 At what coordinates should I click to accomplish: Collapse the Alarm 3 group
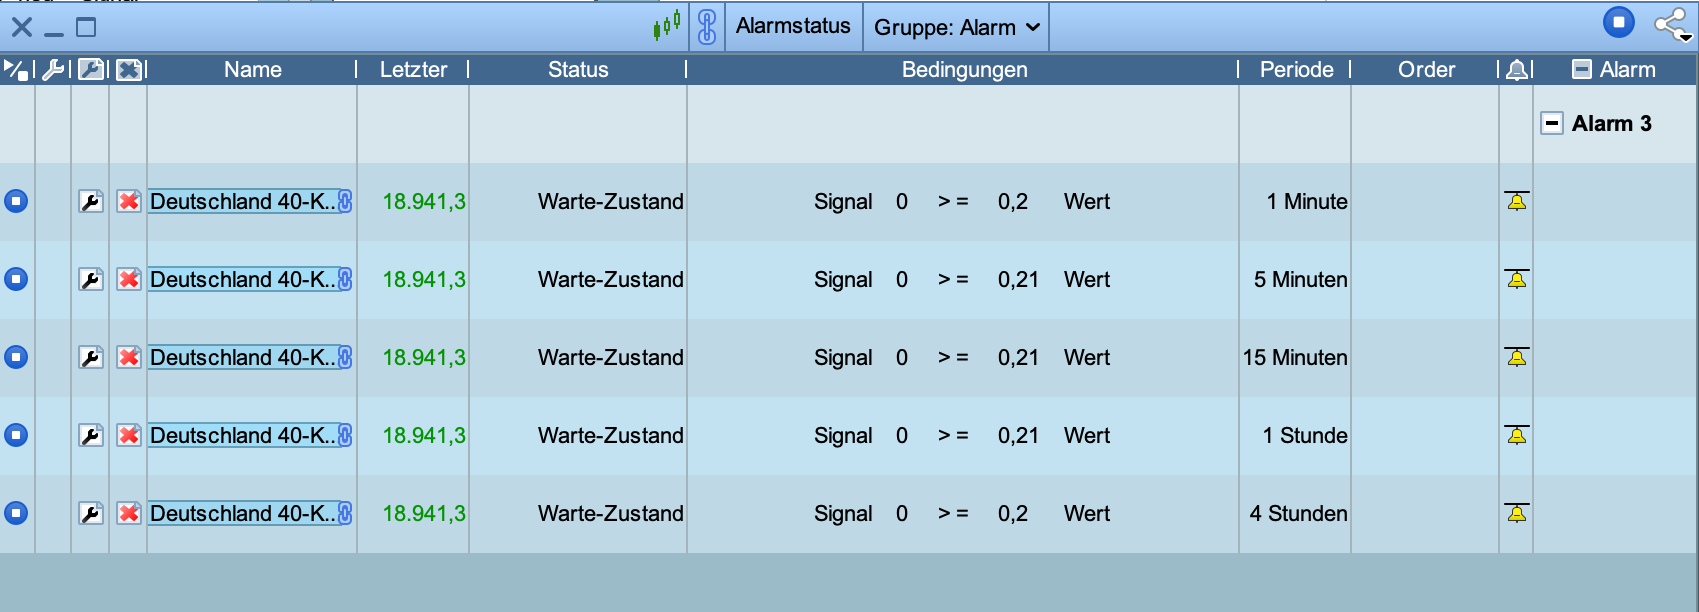tap(1552, 124)
